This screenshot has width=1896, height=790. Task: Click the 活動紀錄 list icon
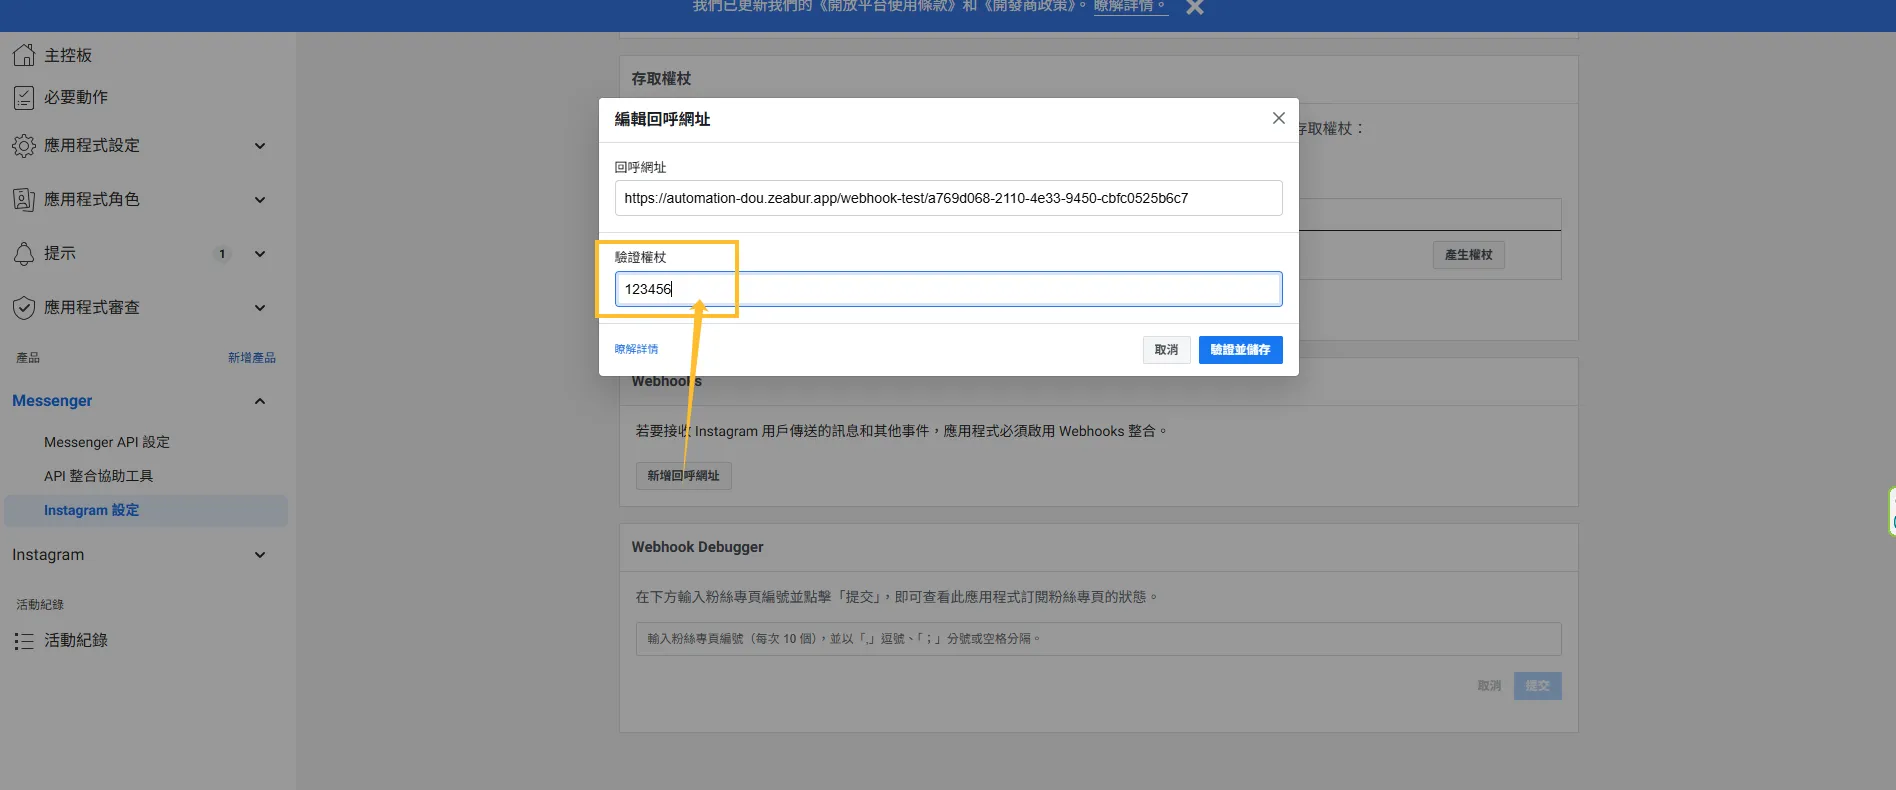[x=24, y=641]
